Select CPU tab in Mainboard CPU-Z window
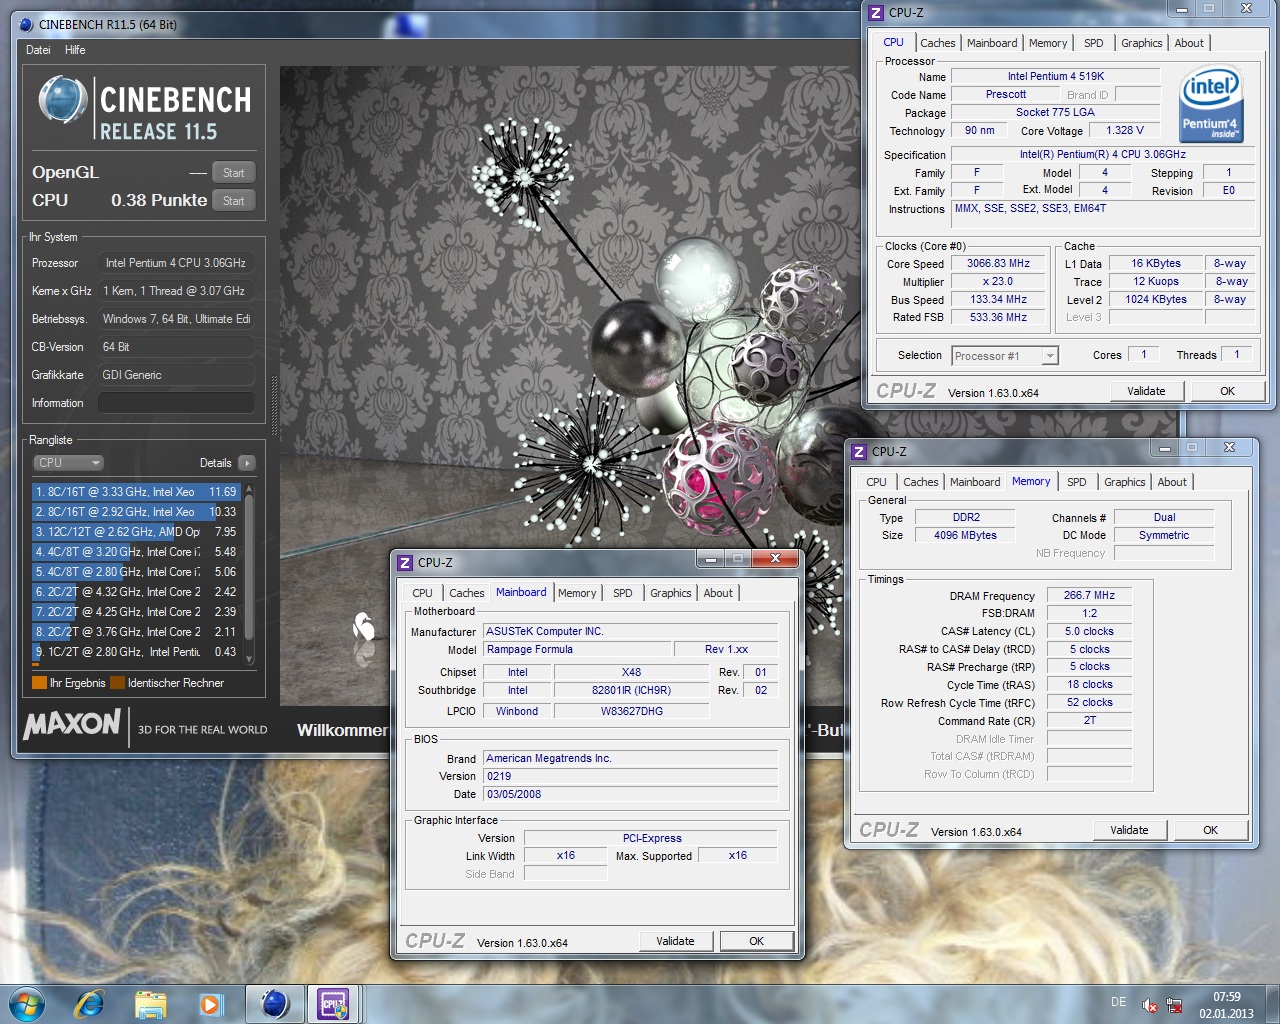 422,593
